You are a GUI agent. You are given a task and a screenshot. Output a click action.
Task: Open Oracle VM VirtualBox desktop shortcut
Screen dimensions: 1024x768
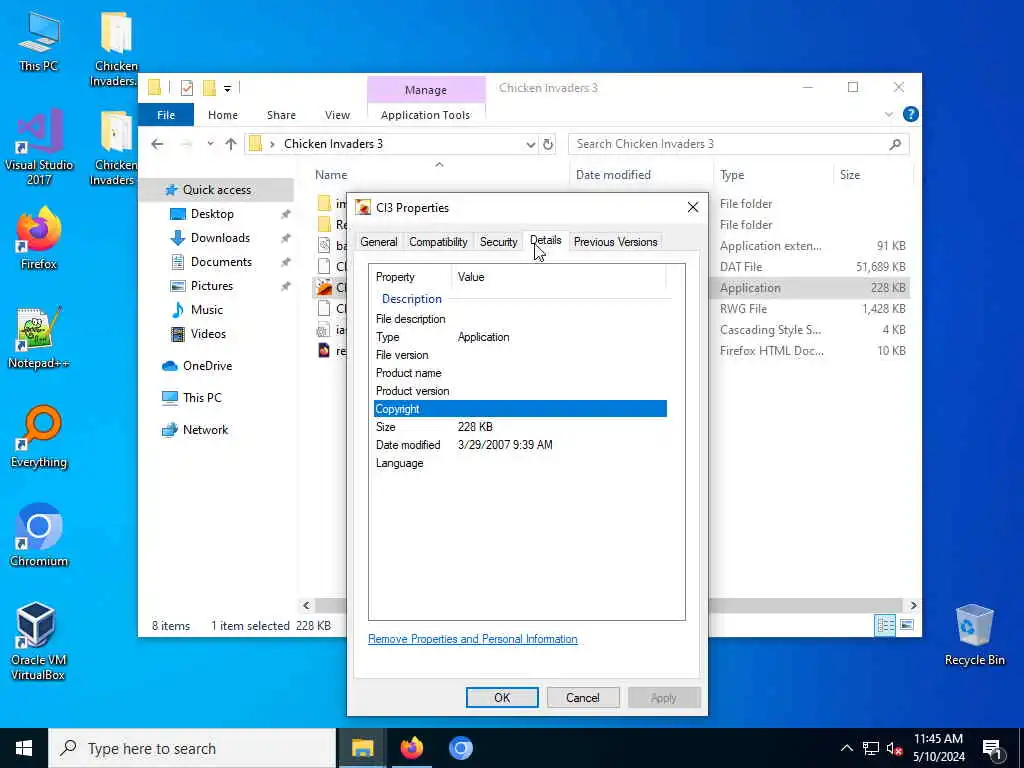[x=37, y=641]
